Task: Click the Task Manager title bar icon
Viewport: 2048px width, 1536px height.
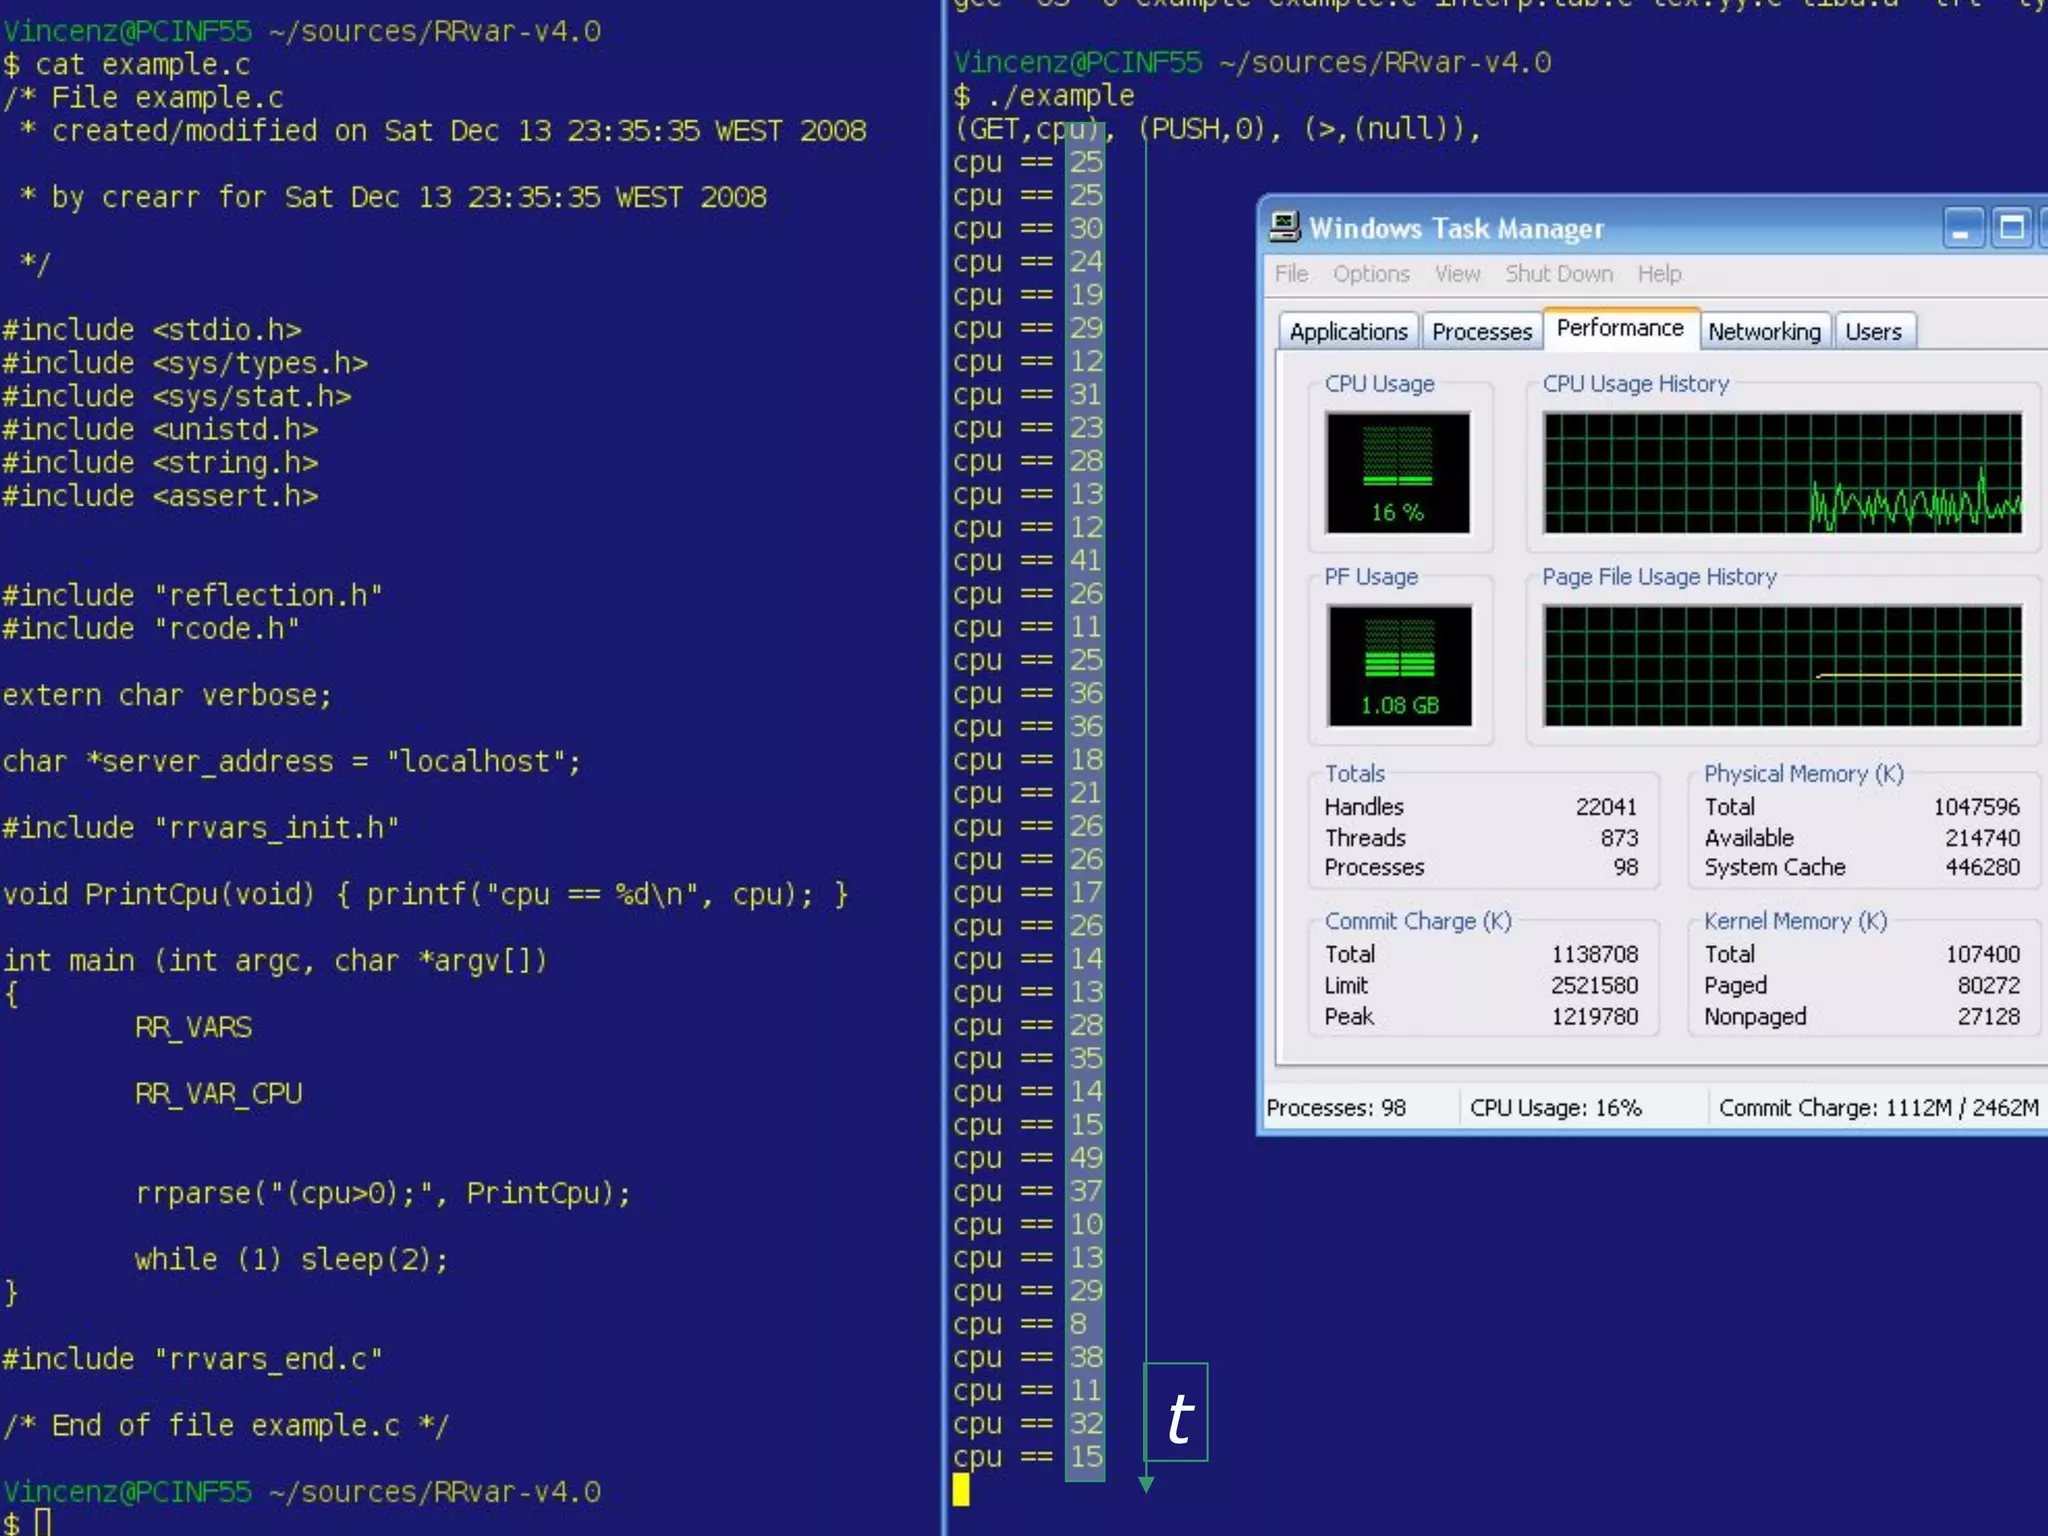Action: click(x=1284, y=227)
